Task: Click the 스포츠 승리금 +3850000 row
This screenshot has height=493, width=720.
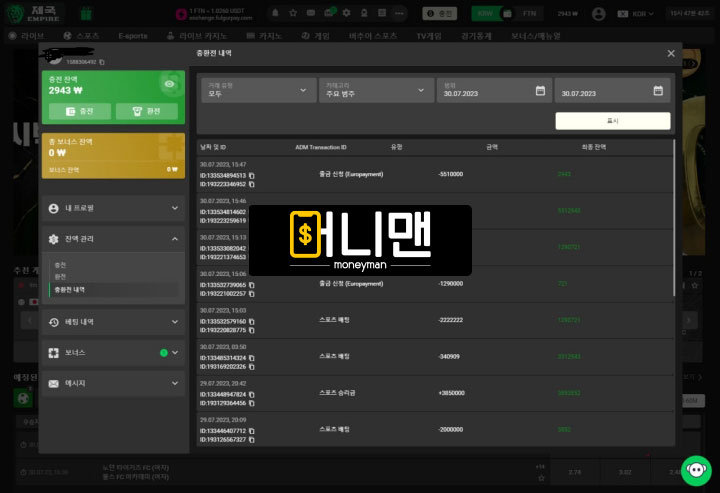Action: pyautogui.click(x=435, y=393)
